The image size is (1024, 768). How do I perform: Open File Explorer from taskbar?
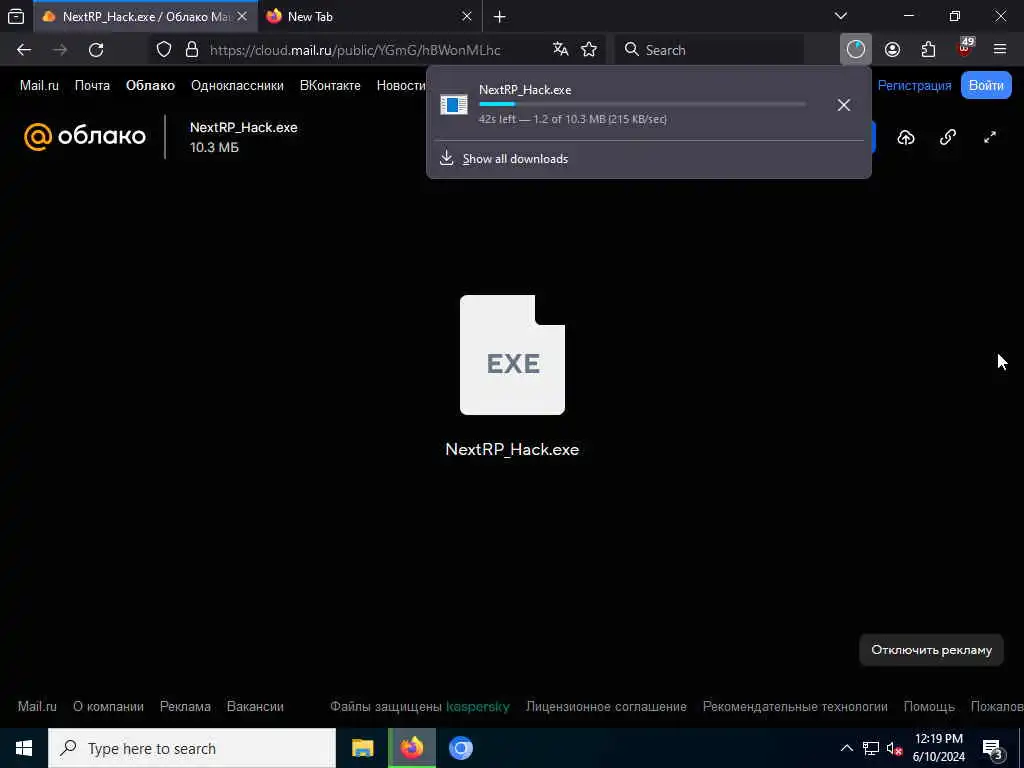362,748
